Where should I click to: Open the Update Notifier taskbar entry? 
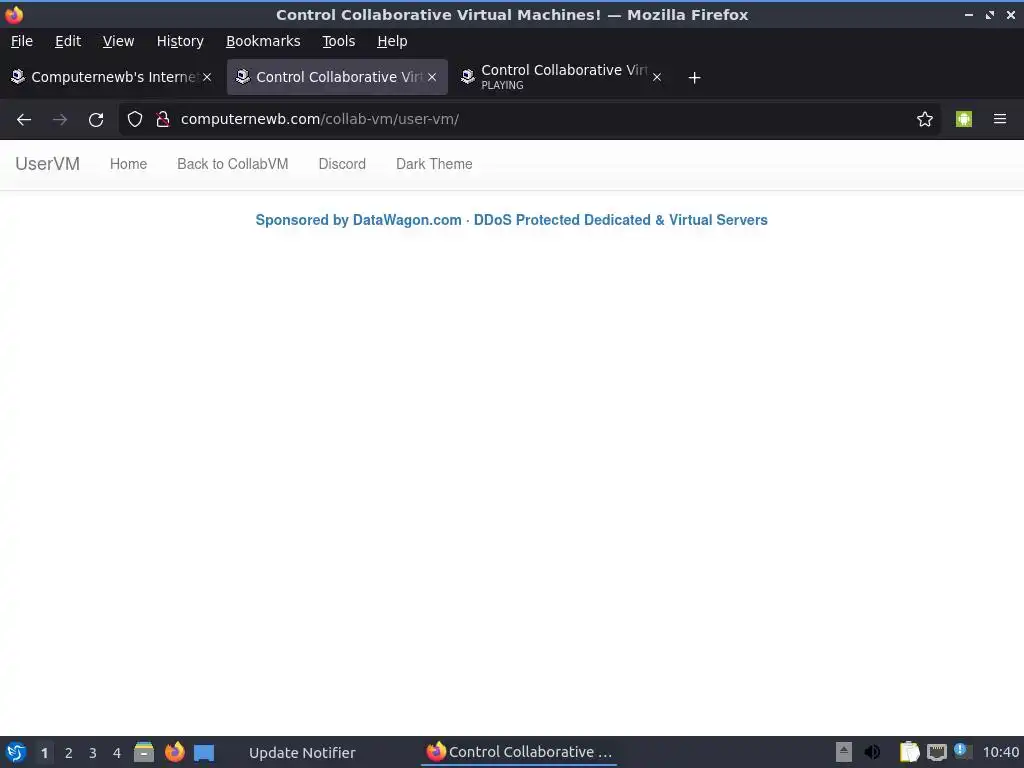coord(302,753)
